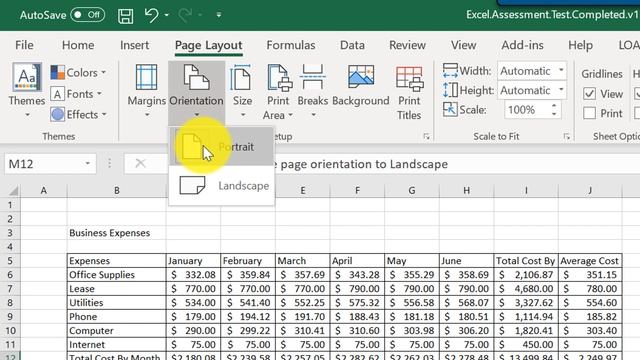The width and height of the screenshot is (640, 360).
Task: Select column F header
Action: (x=357, y=191)
